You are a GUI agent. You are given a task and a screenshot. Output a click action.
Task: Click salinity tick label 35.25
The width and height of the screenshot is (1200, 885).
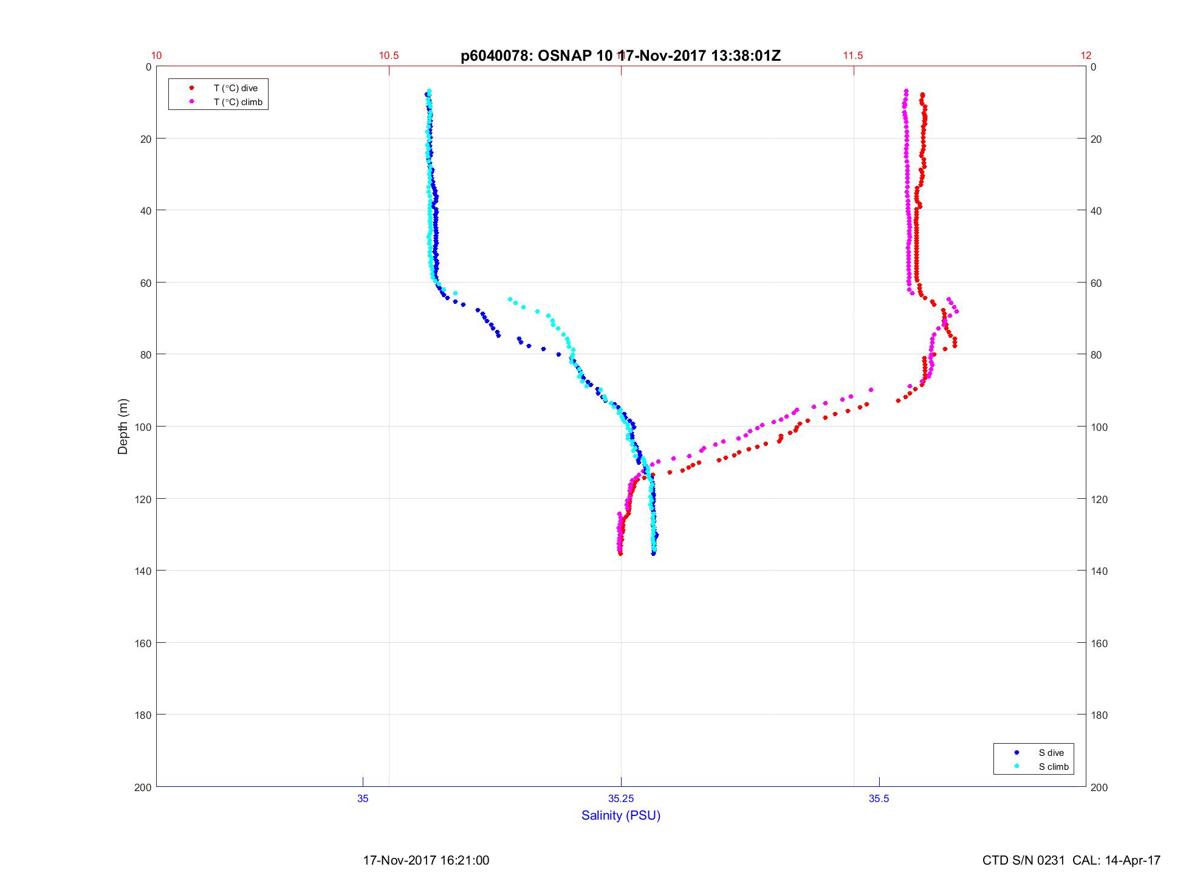tap(621, 798)
